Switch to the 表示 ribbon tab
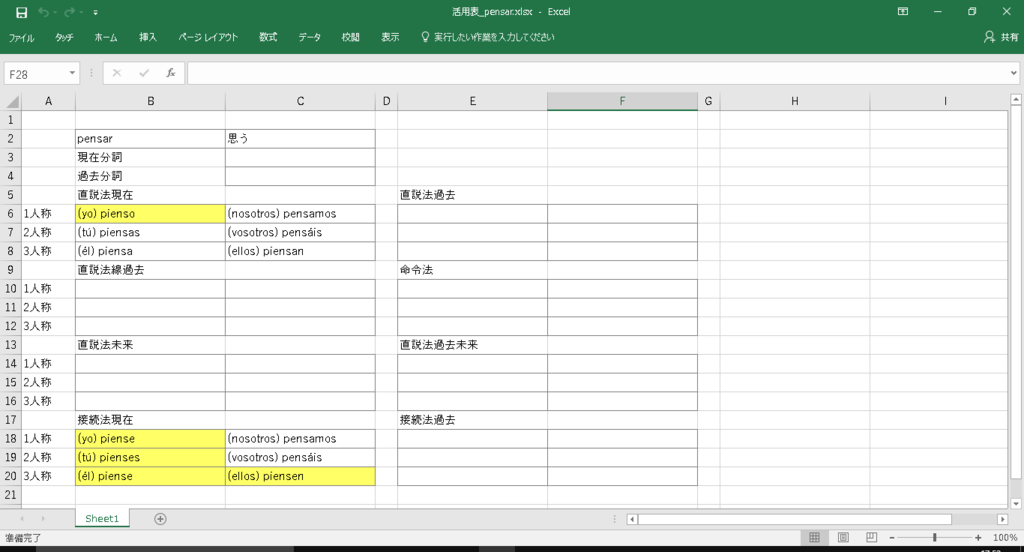Viewport: 1024px width, 552px height. click(x=391, y=37)
